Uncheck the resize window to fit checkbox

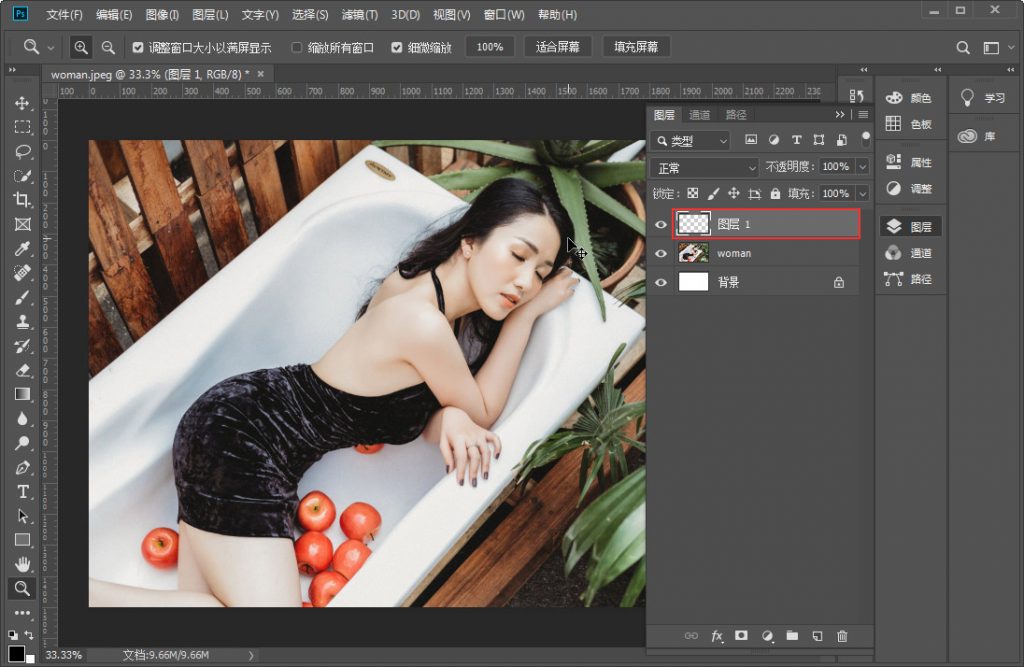[x=138, y=47]
